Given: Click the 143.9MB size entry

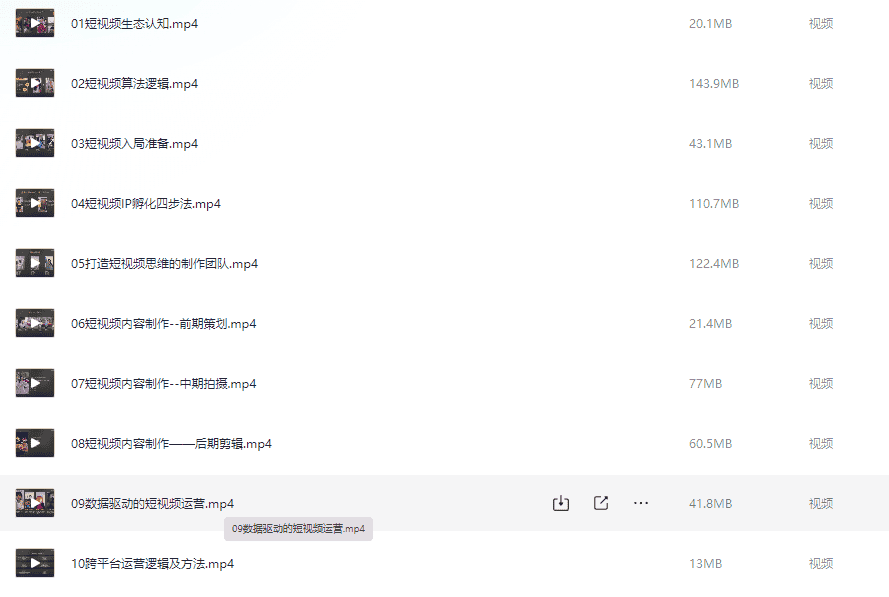Looking at the screenshot, I should click(x=714, y=84).
